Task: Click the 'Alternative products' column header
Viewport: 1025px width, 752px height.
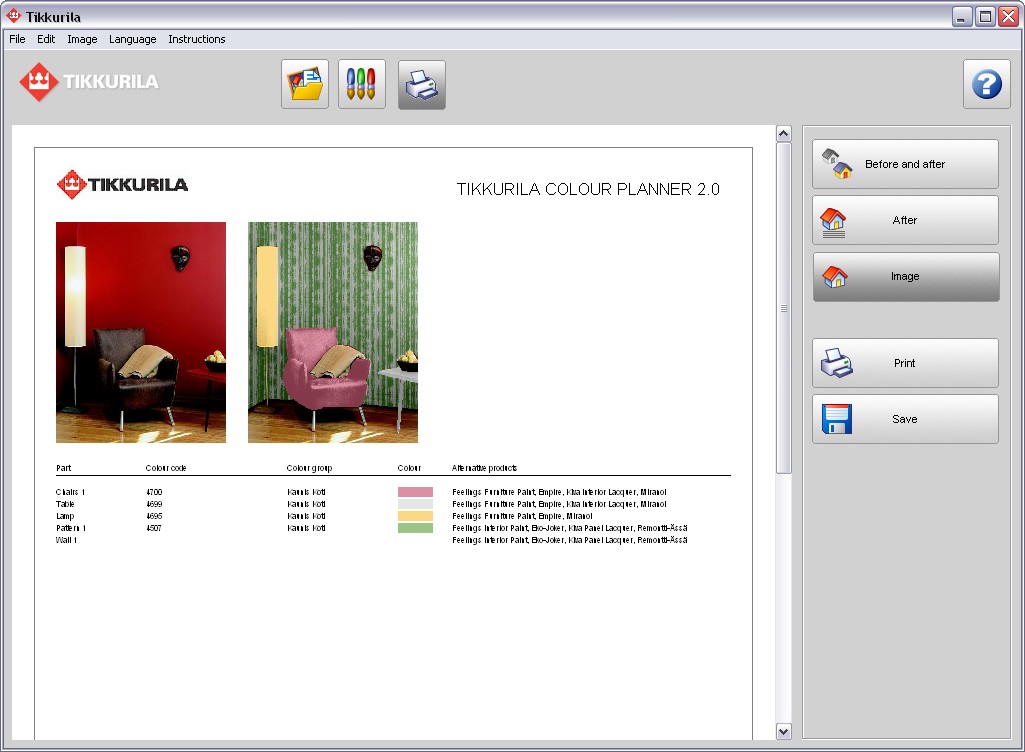Action: point(484,468)
